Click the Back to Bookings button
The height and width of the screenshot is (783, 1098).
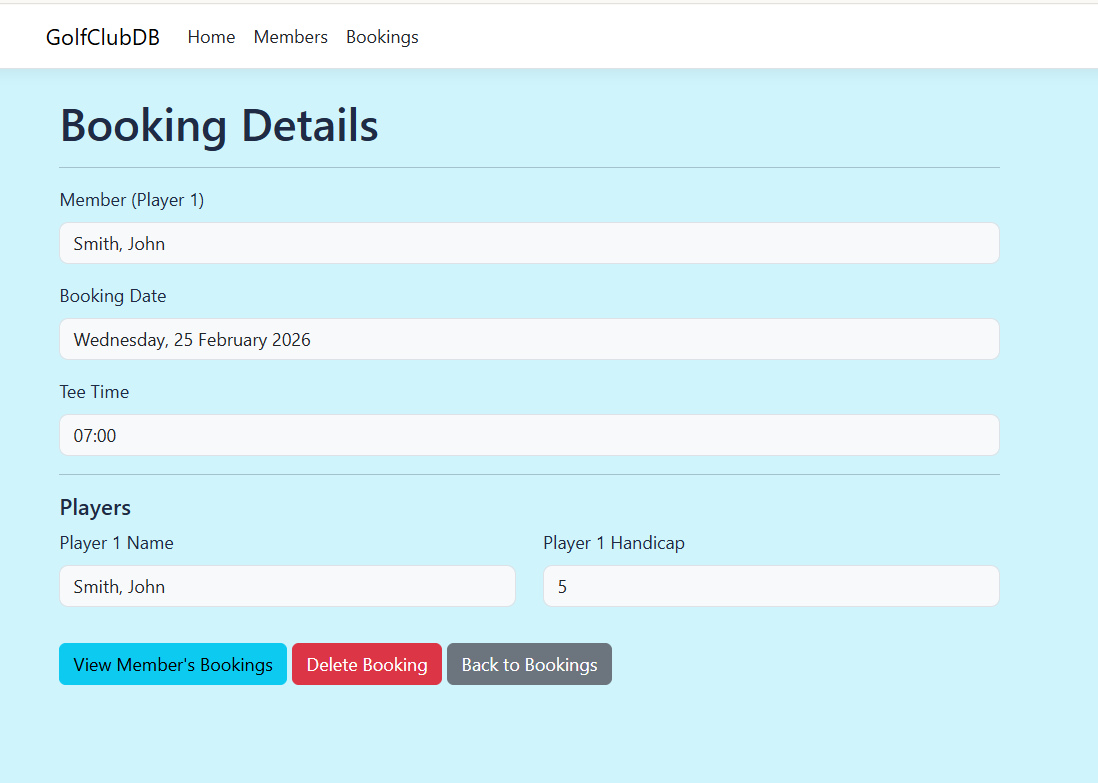point(529,664)
